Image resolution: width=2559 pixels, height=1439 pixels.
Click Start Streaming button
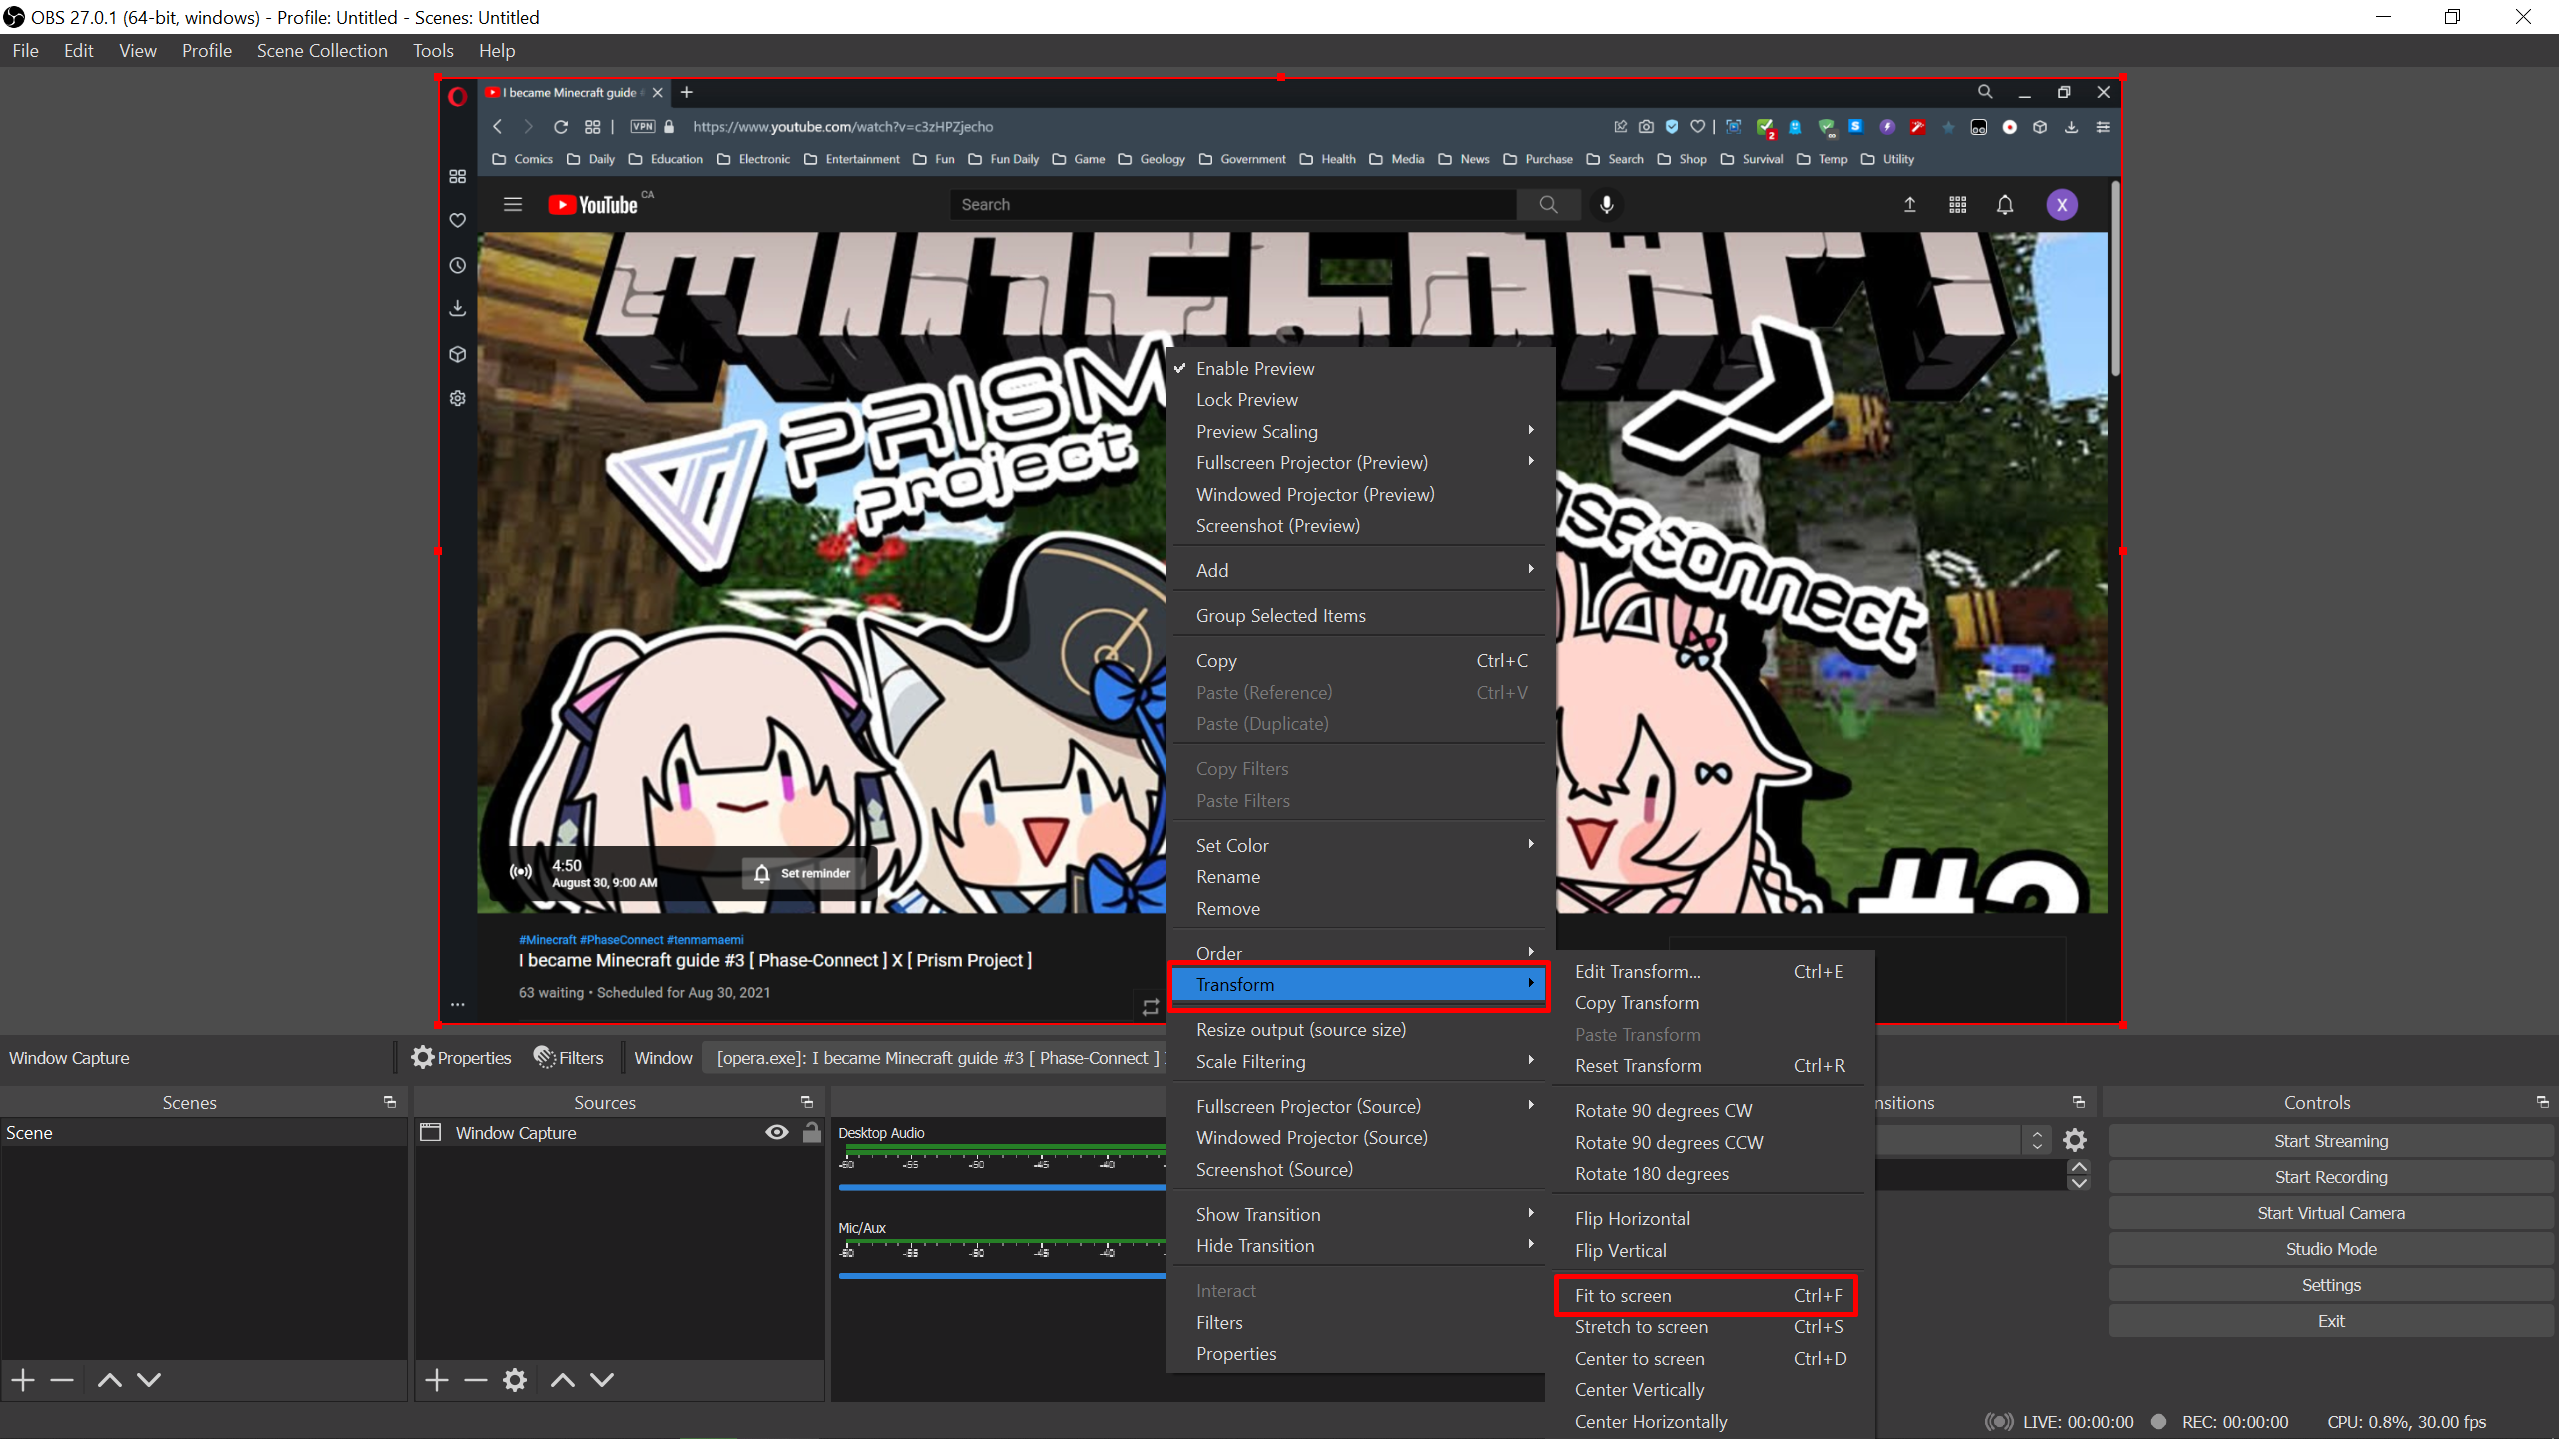pos(2330,1141)
